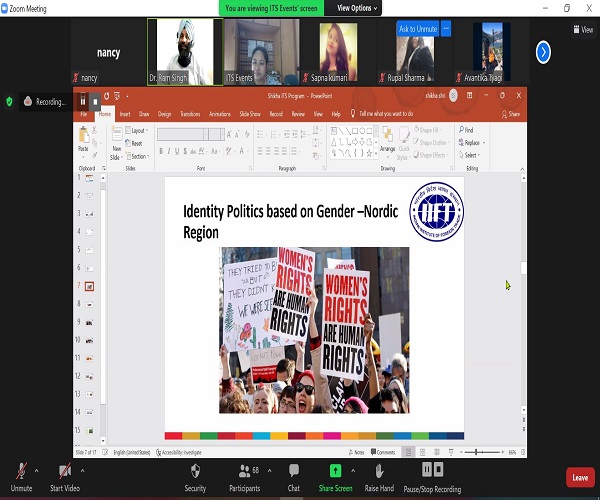
Task: Show next participants with blue arrow
Action: click(543, 52)
